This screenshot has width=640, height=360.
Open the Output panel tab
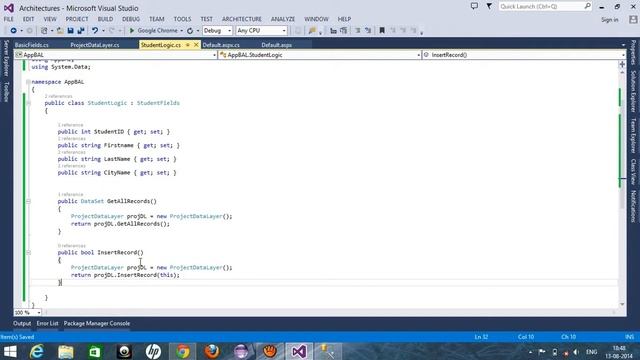click(22, 323)
